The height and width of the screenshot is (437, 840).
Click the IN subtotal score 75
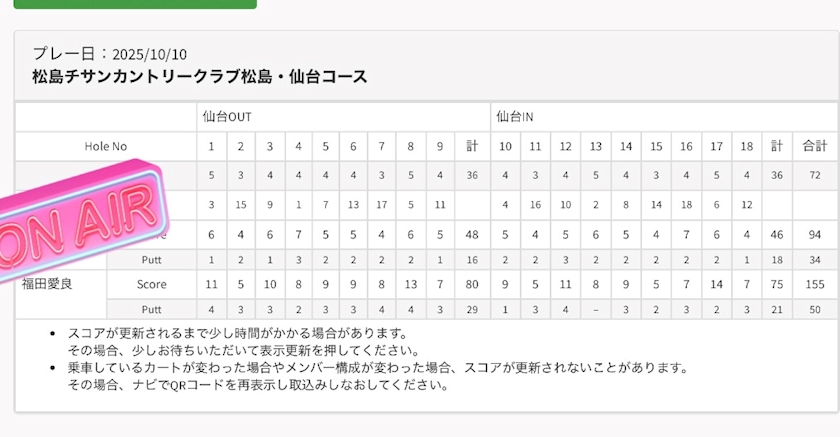coord(776,284)
